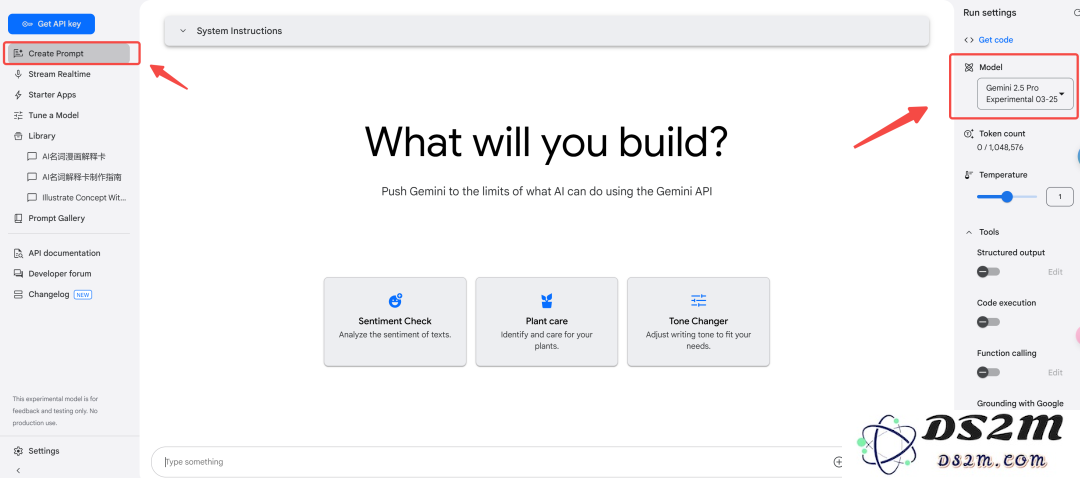The image size is (1080, 478).
Task: Collapse the Tools section chevron
Action: (970, 232)
